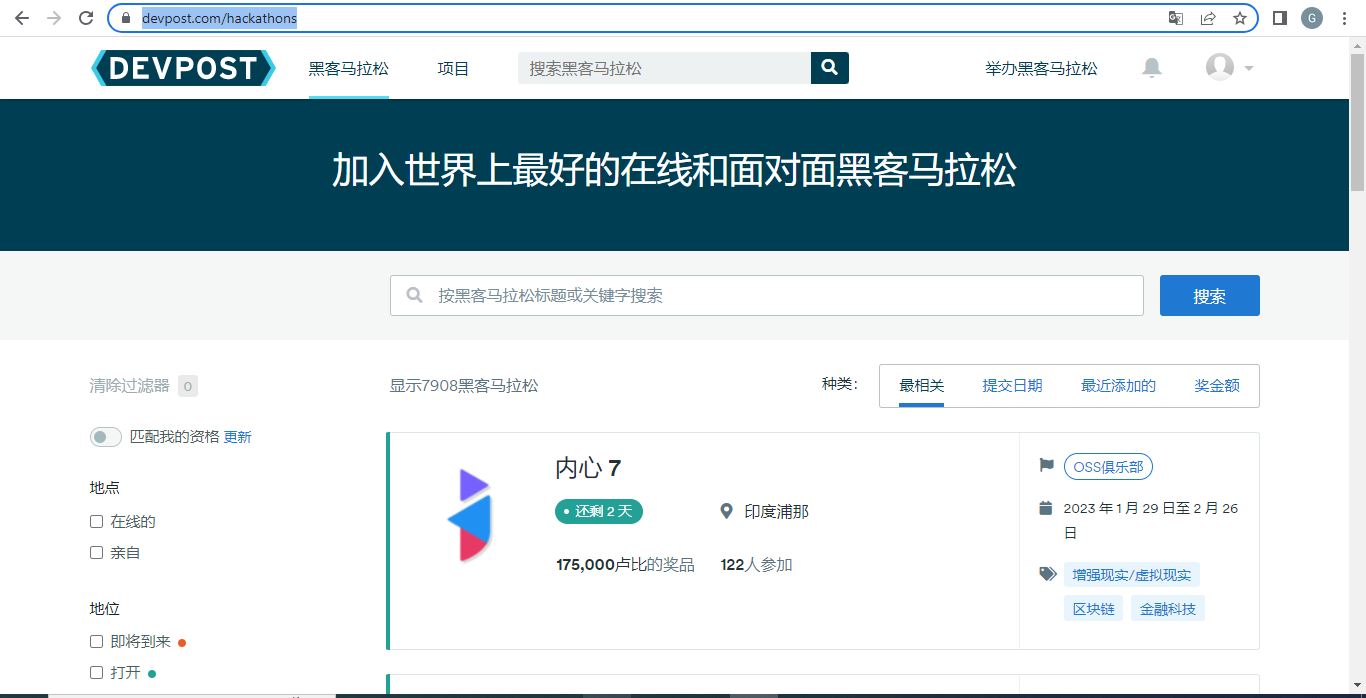
Task: Open the 项目 nav item
Action: pos(453,69)
